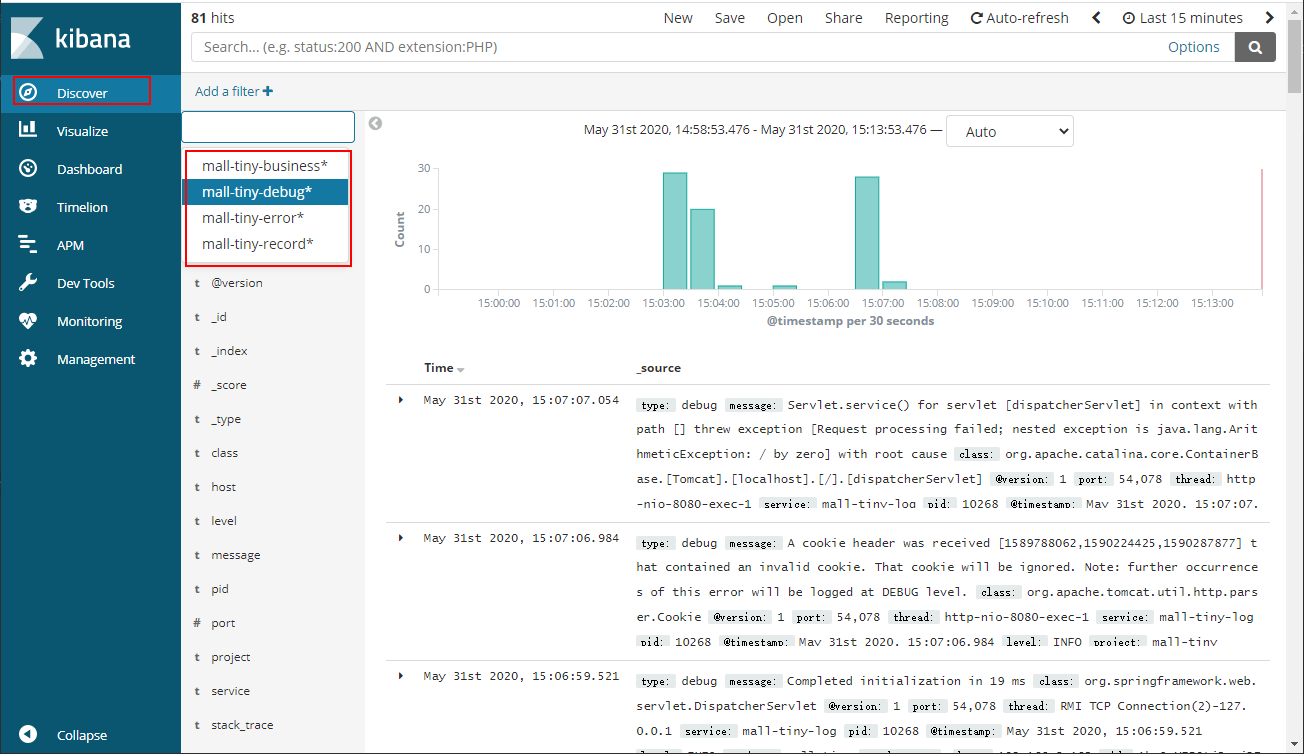
Task: Click Save in the top menu
Action: click(730, 18)
